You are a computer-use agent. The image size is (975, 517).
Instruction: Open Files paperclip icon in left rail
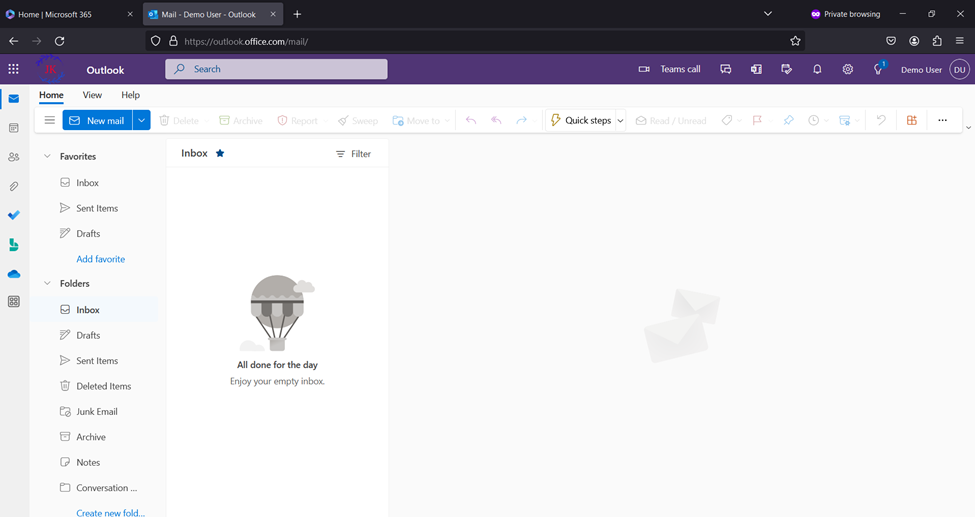coord(14,186)
